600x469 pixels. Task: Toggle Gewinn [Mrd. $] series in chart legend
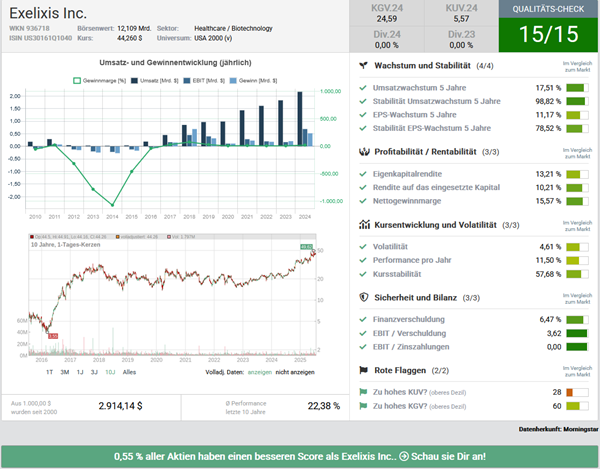click(x=253, y=81)
